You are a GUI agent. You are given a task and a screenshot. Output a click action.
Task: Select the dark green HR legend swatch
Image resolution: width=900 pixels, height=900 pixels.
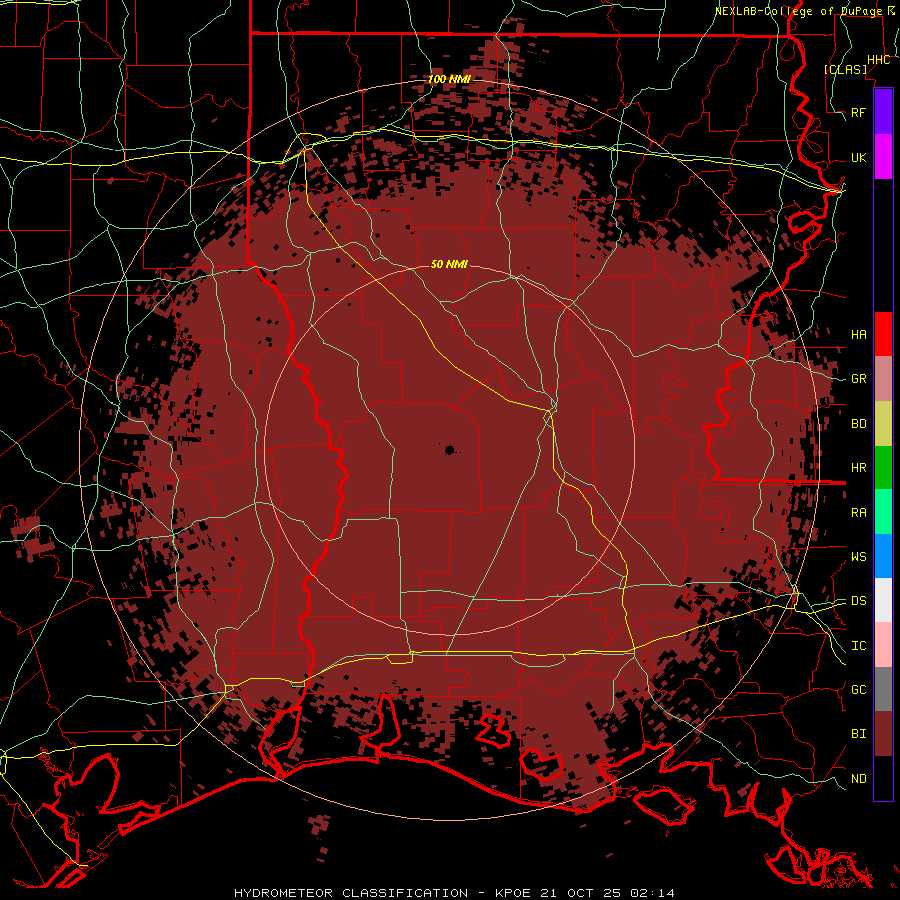883,468
